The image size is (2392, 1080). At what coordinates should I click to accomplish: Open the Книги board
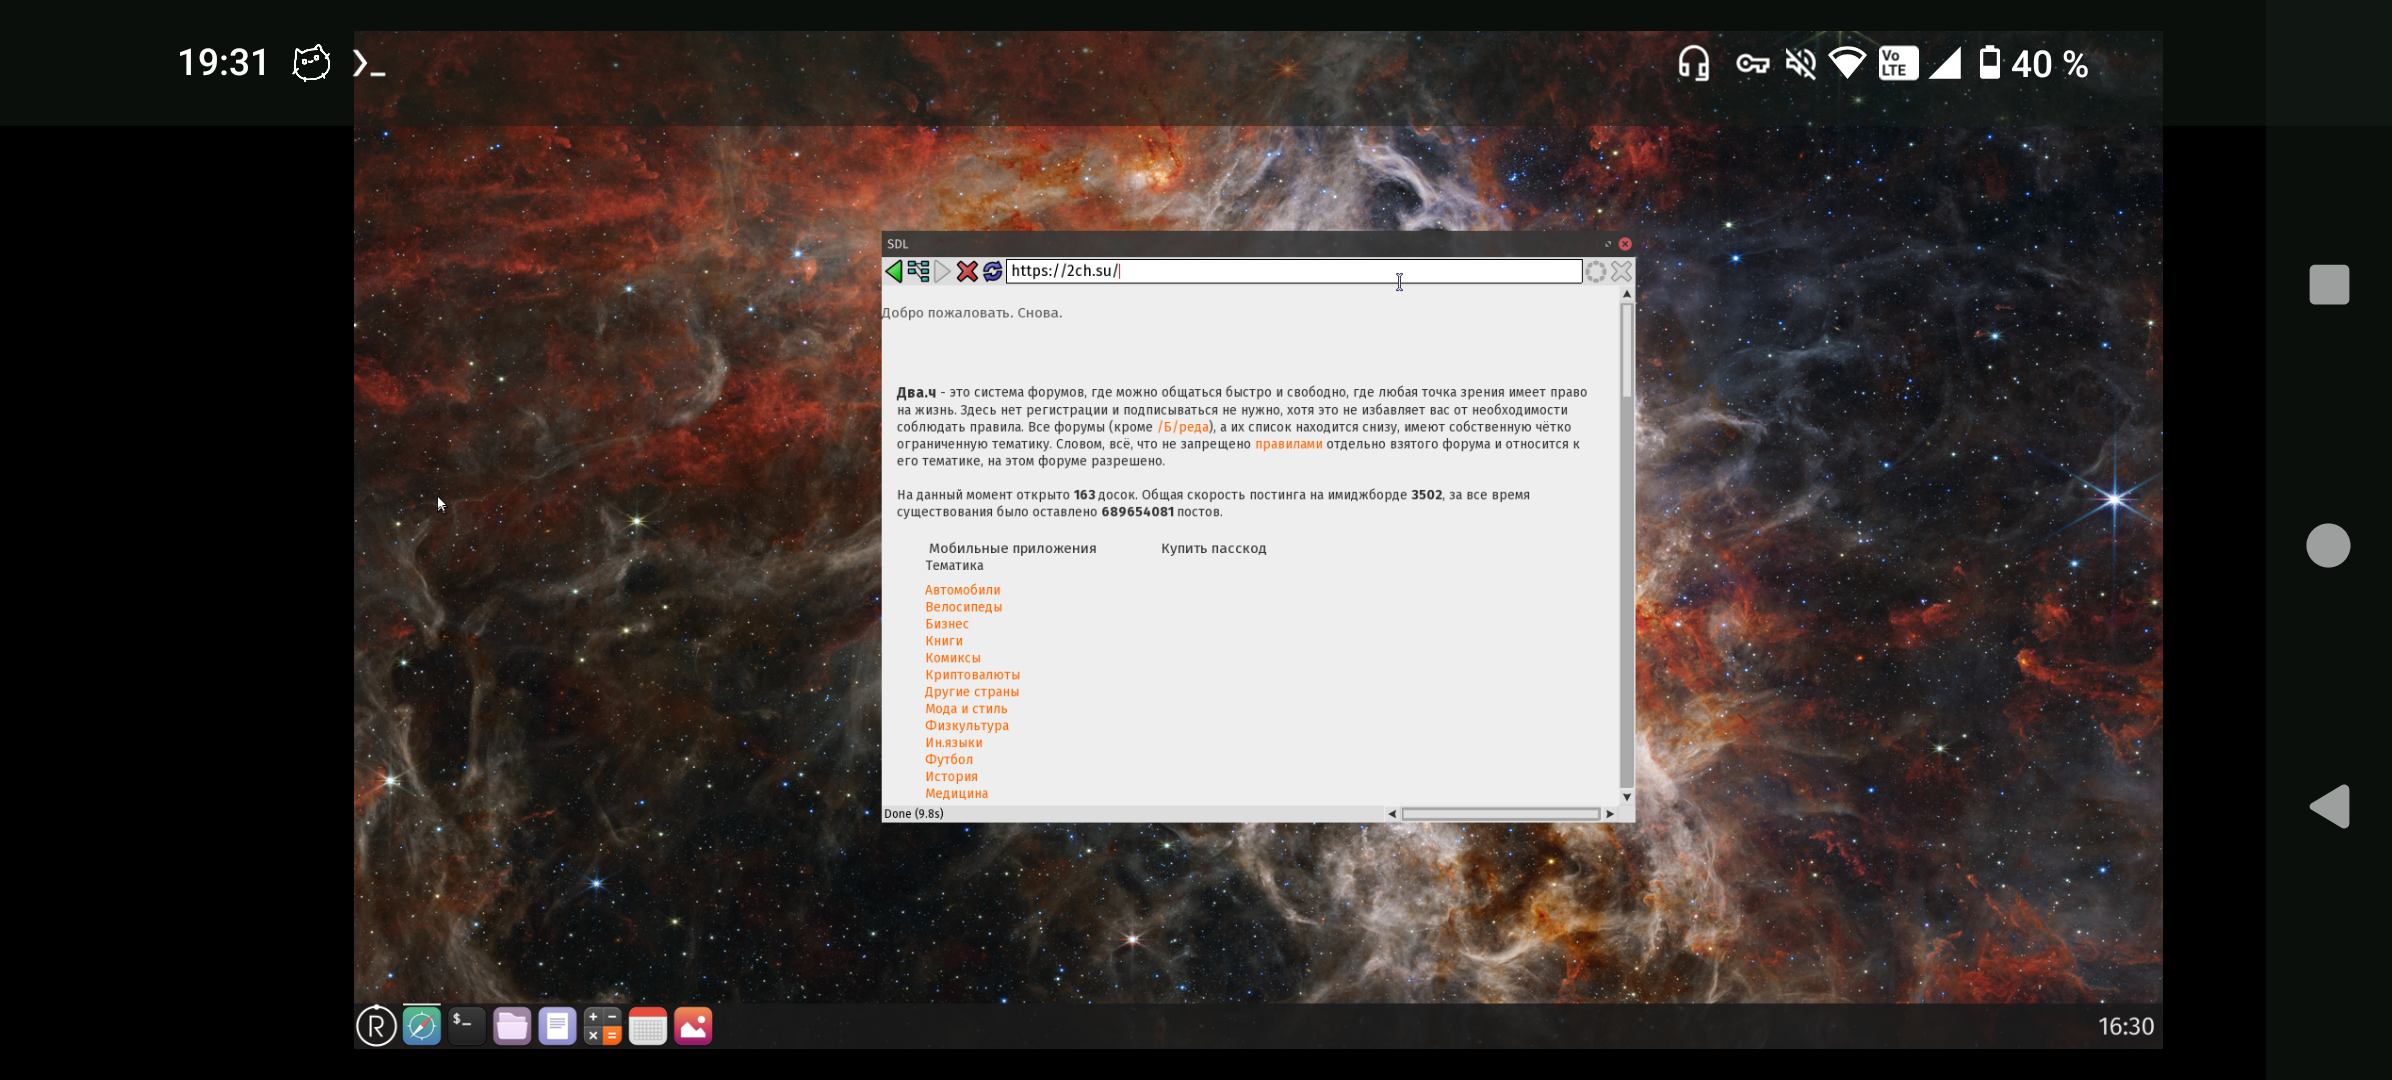943,641
